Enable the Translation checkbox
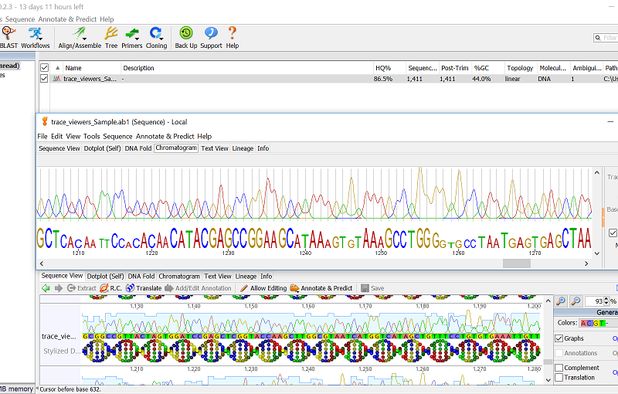 click(558, 377)
